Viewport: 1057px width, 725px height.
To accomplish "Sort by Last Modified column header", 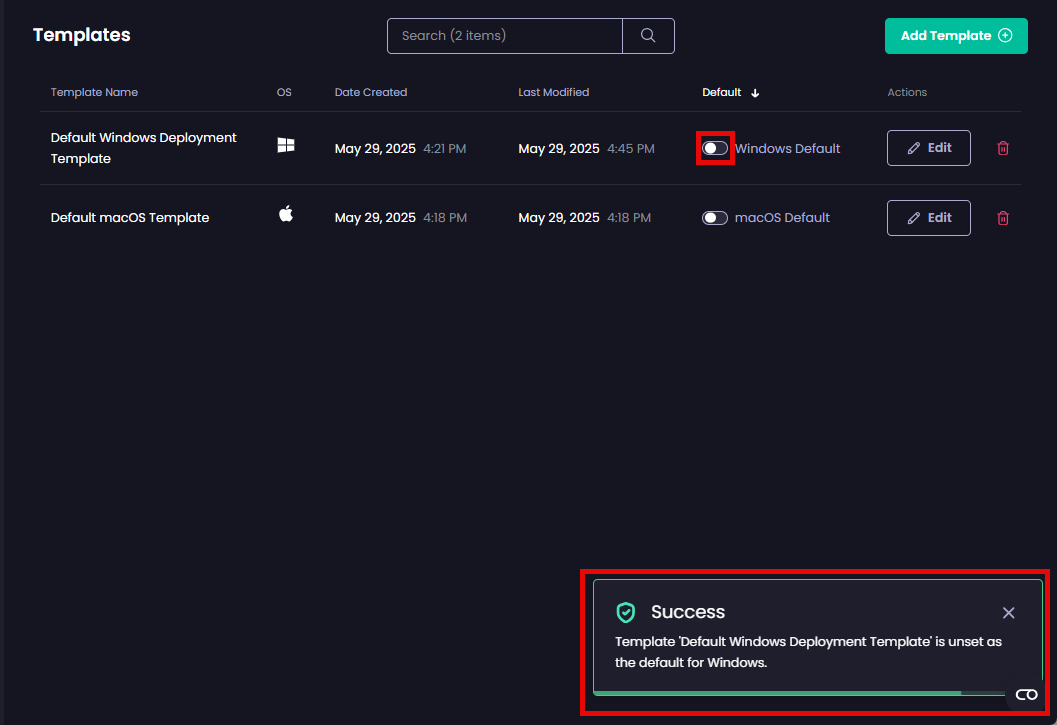I will [x=553, y=92].
